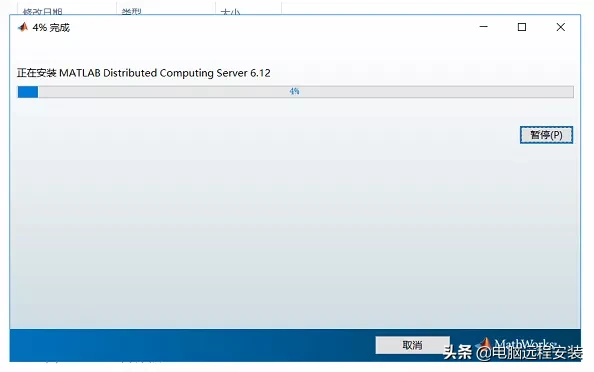Click the '4% 完成' window title text
The image size is (594, 372).
click(51, 28)
